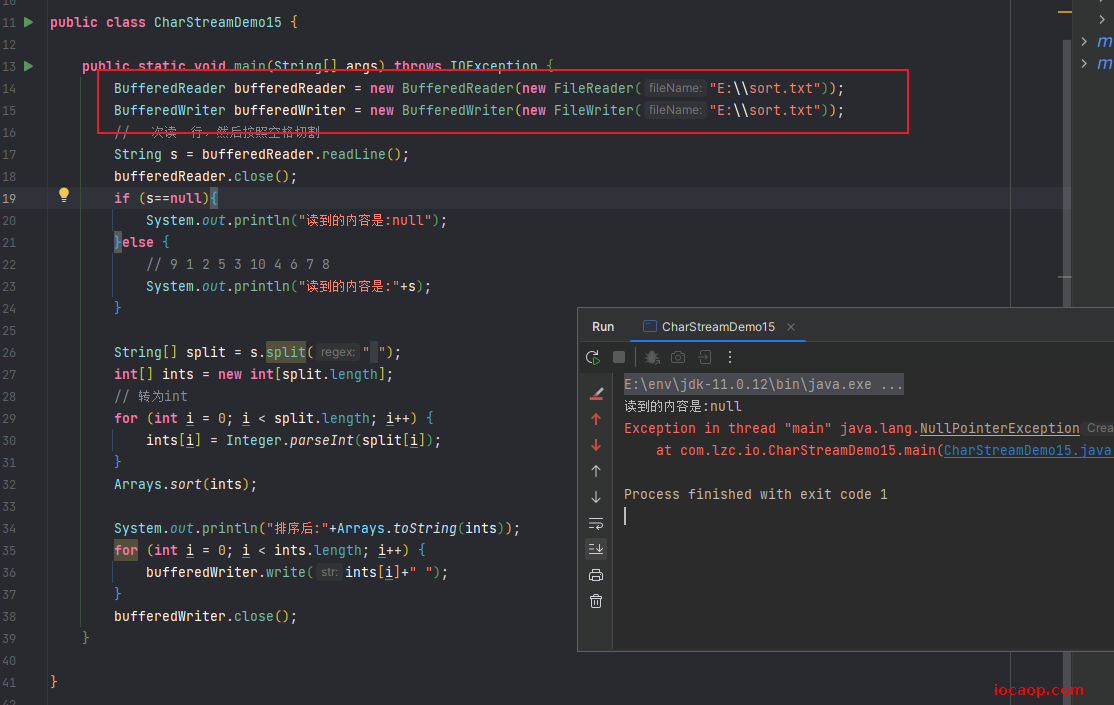Print the console output with printer icon
1114x705 pixels.
pyautogui.click(x=596, y=575)
